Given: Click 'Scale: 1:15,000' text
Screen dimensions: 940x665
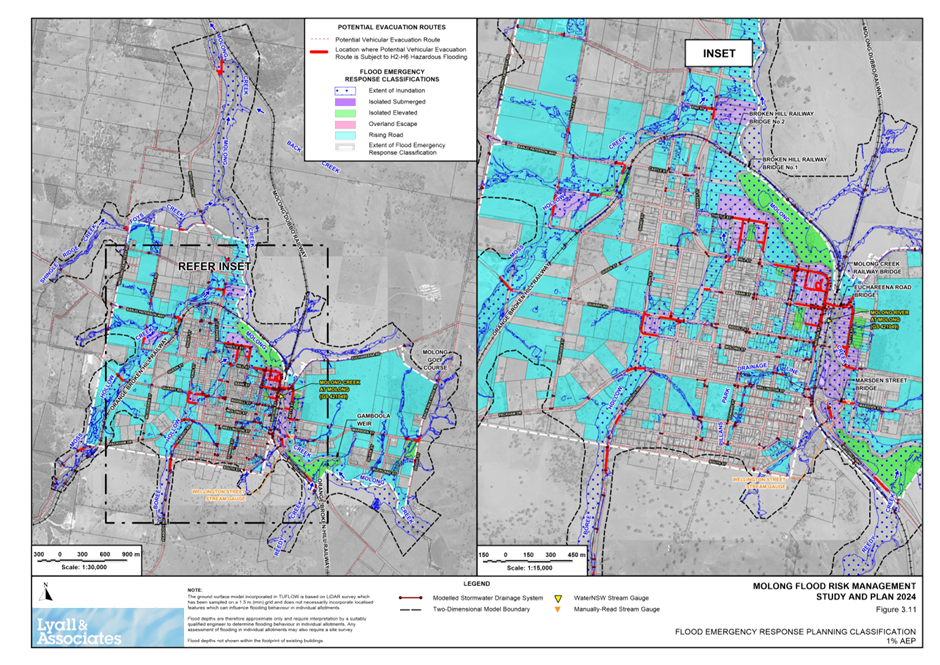Looking at the screenshot, I should 529,567.
